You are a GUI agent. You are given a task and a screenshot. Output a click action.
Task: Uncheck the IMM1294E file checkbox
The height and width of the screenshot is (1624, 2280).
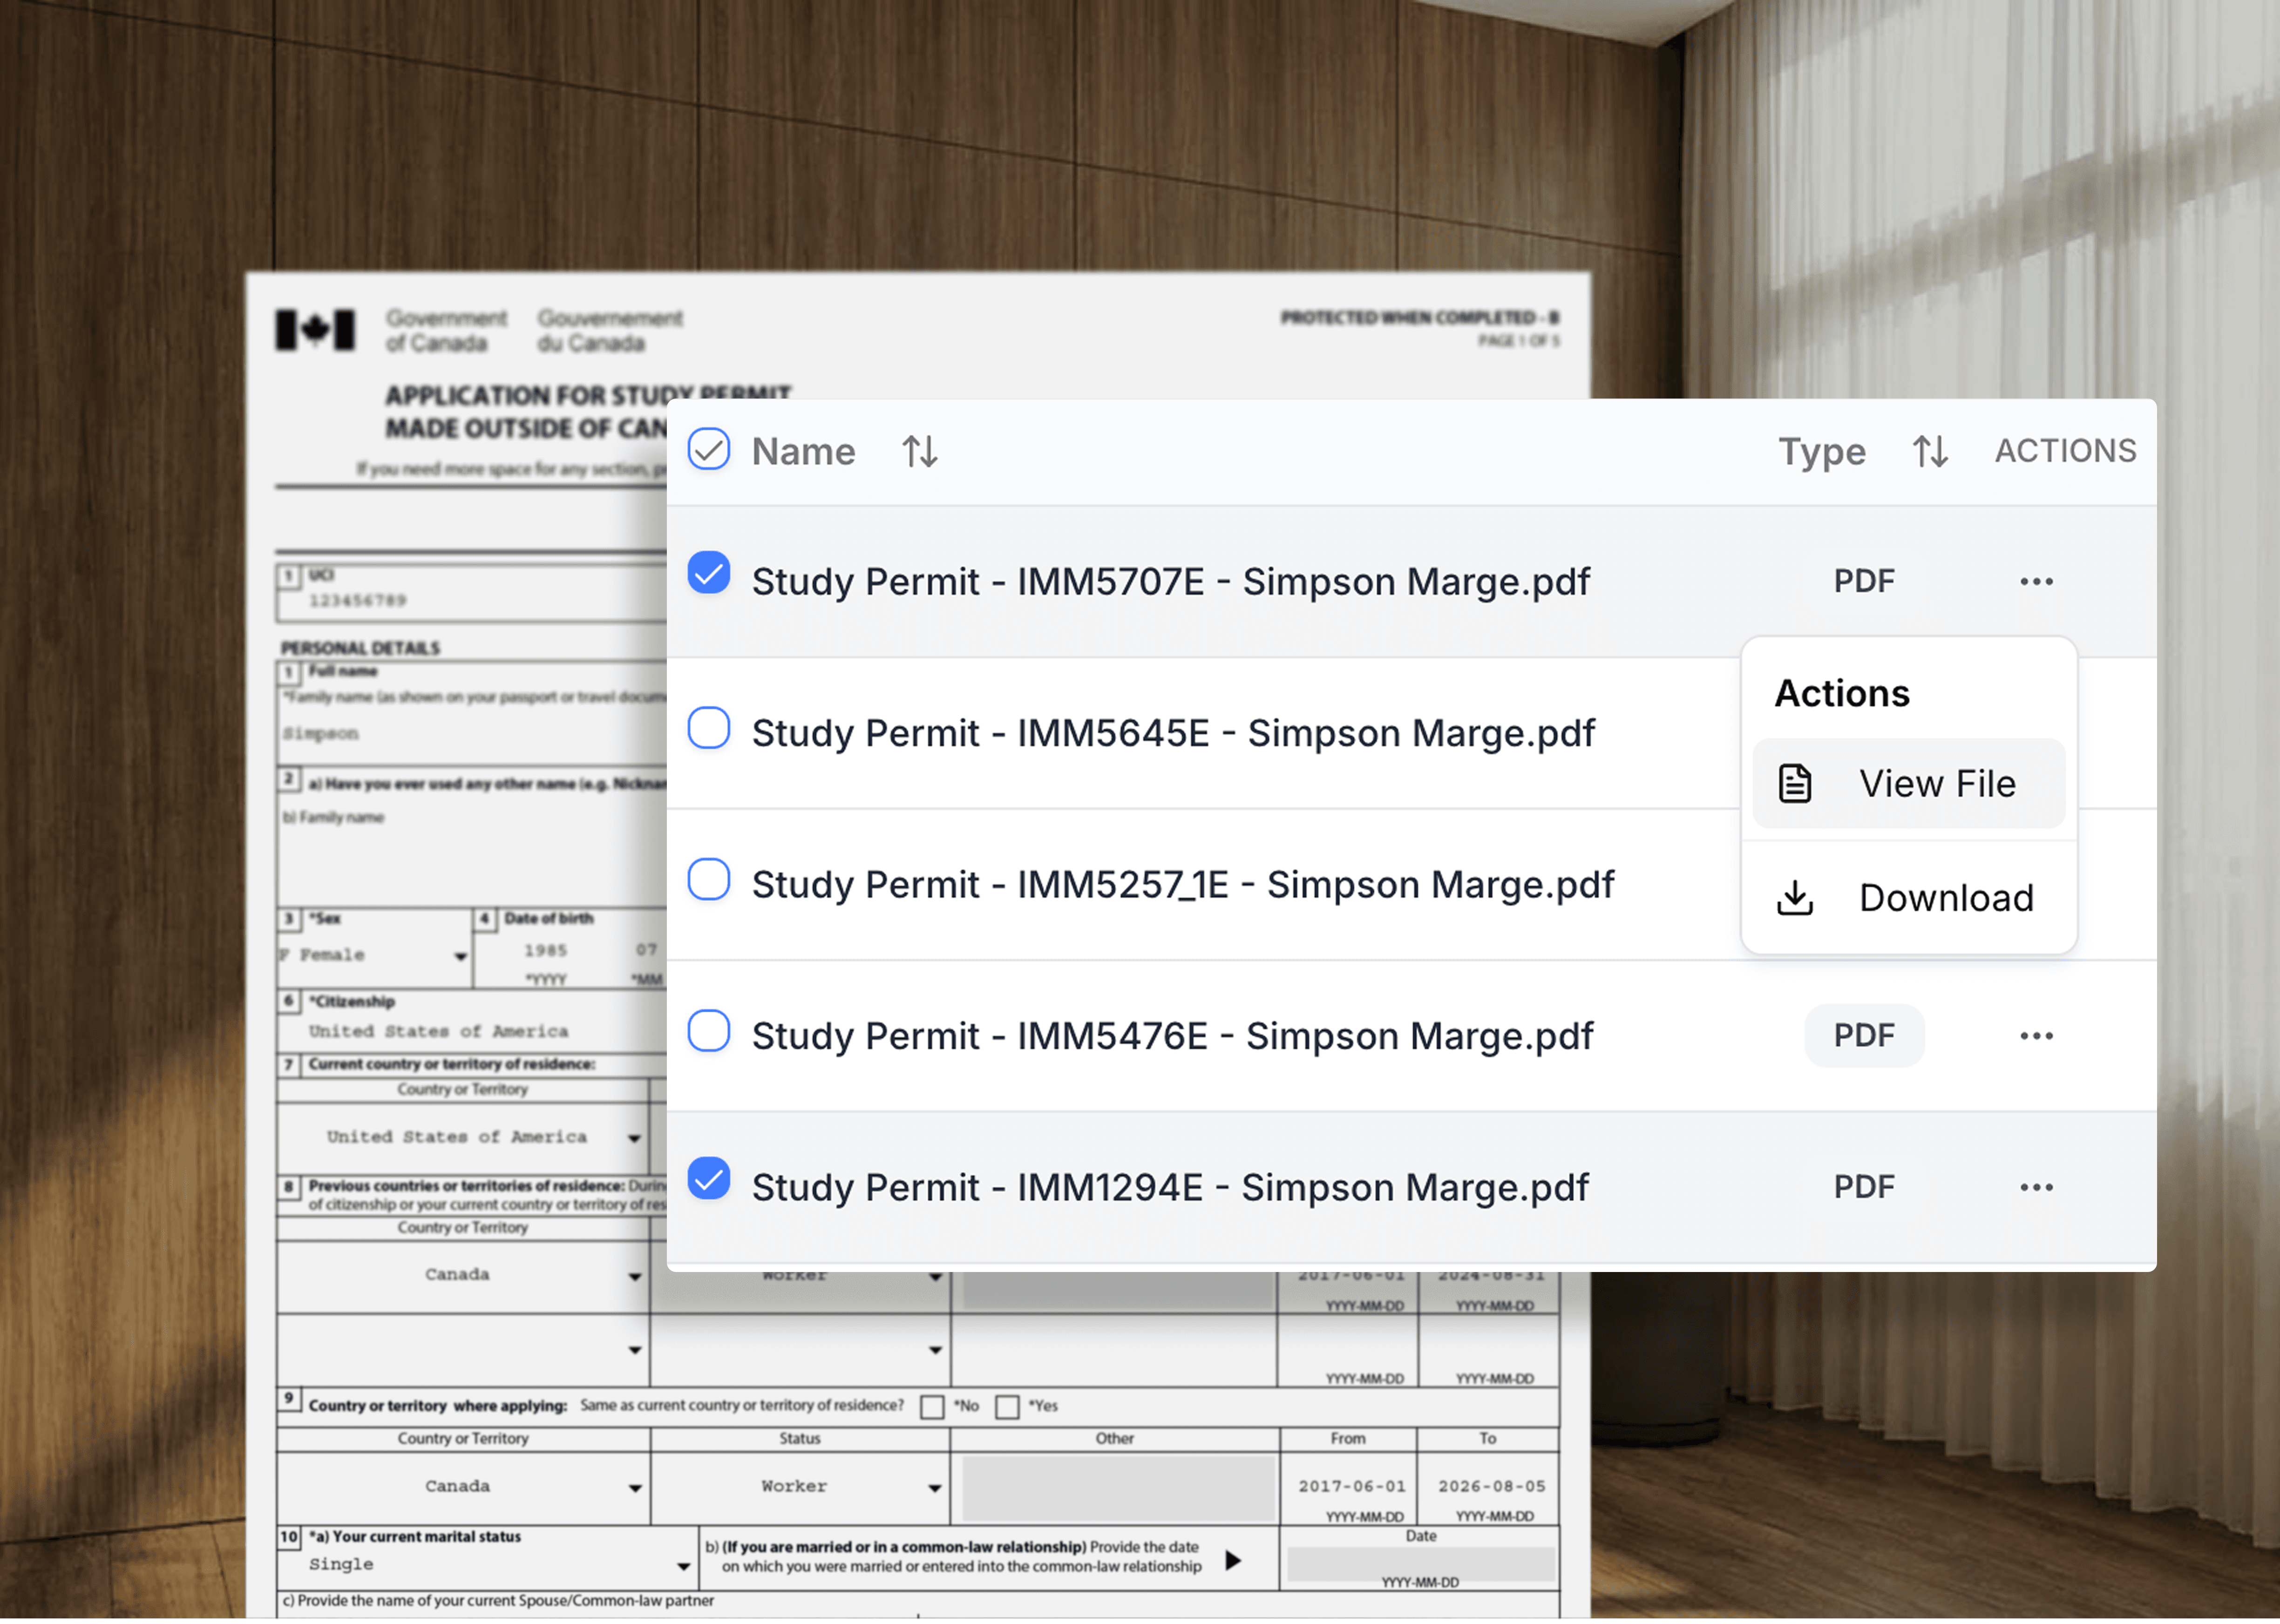[708, 1180]
